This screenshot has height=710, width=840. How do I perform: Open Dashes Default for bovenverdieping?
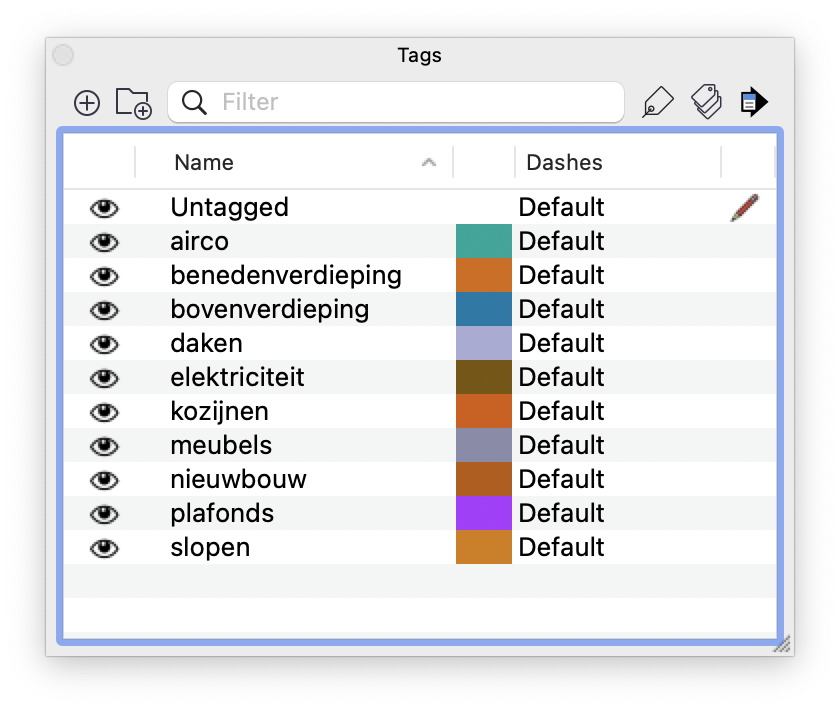tap(561, 309)
